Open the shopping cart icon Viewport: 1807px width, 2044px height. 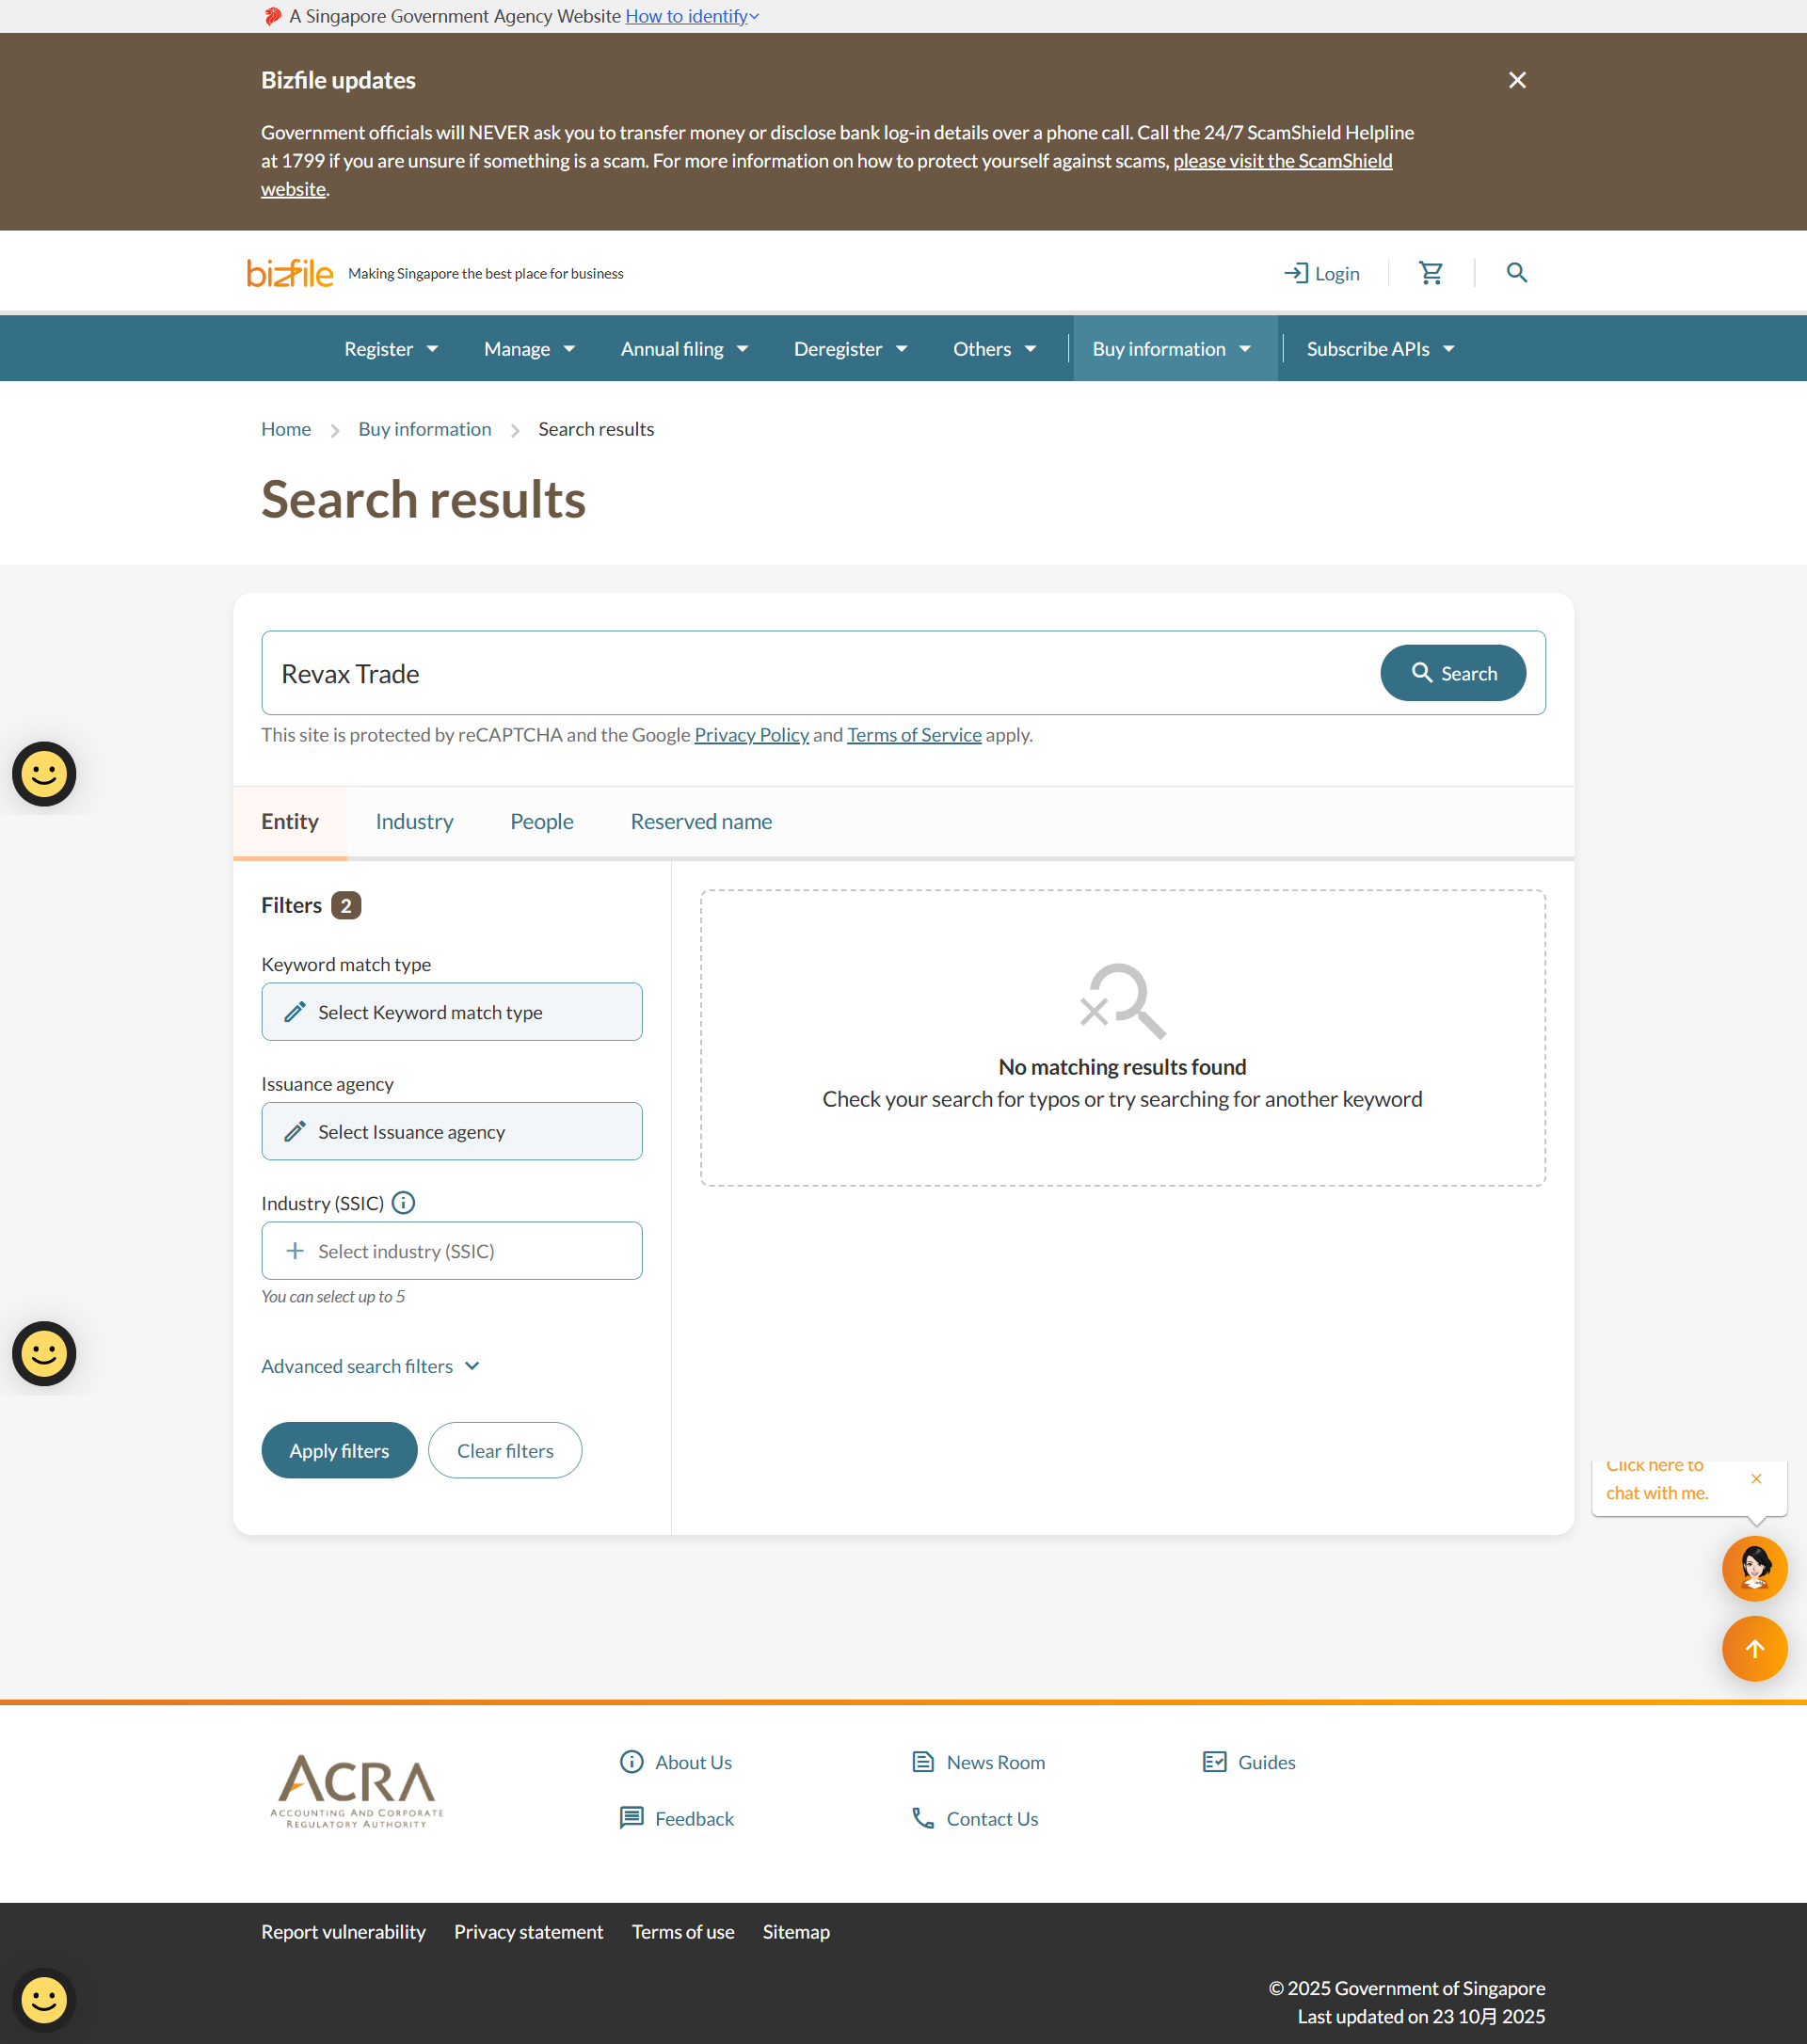tap(1431, 273)
